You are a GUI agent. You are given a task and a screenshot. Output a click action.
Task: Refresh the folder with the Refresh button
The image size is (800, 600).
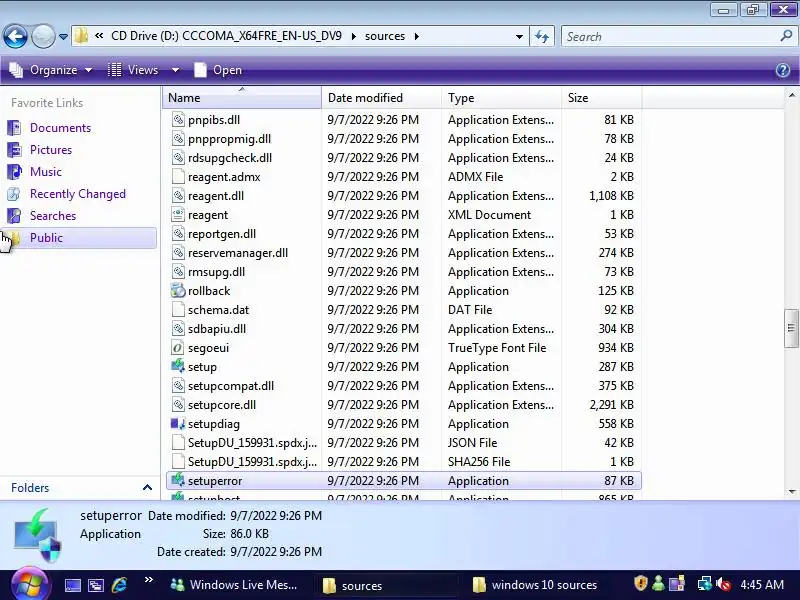click(542, 37)
